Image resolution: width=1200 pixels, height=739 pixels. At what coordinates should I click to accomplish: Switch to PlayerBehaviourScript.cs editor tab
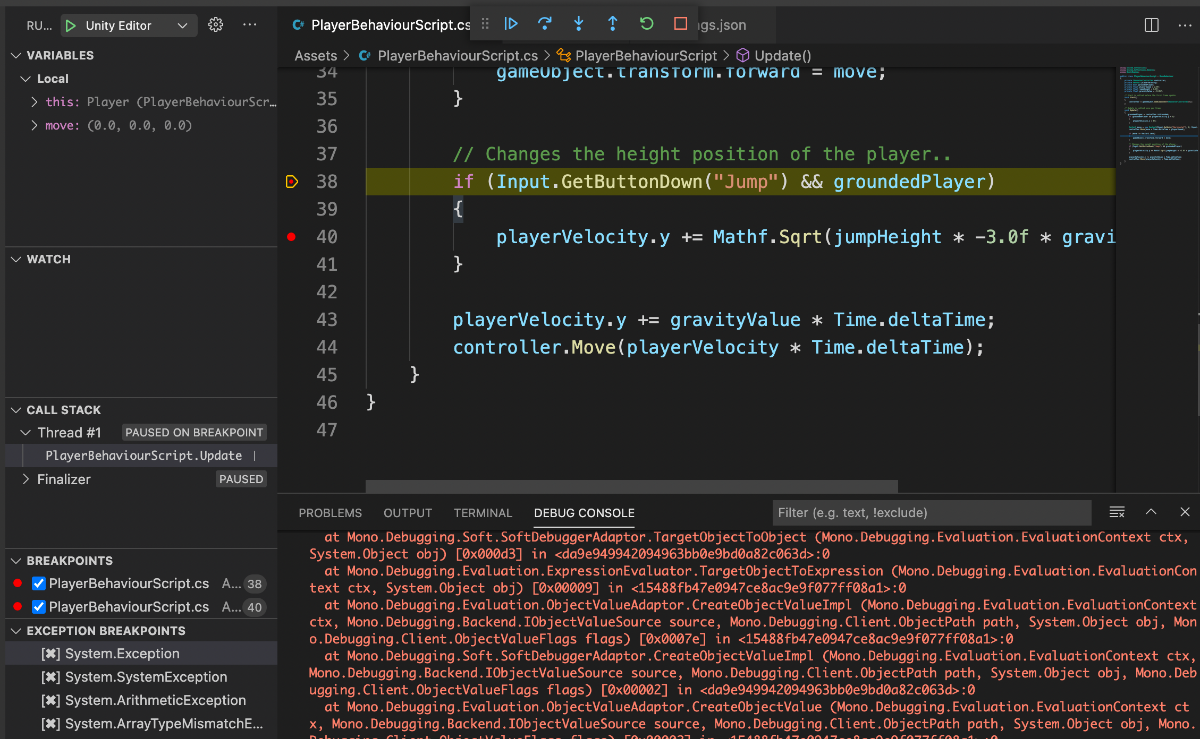pos(381,25)
